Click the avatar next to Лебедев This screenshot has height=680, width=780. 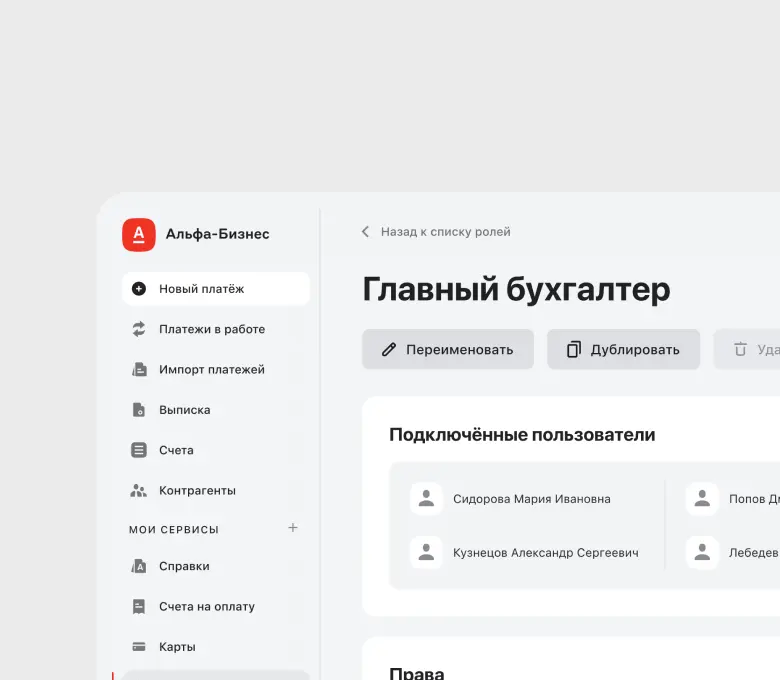702,552
